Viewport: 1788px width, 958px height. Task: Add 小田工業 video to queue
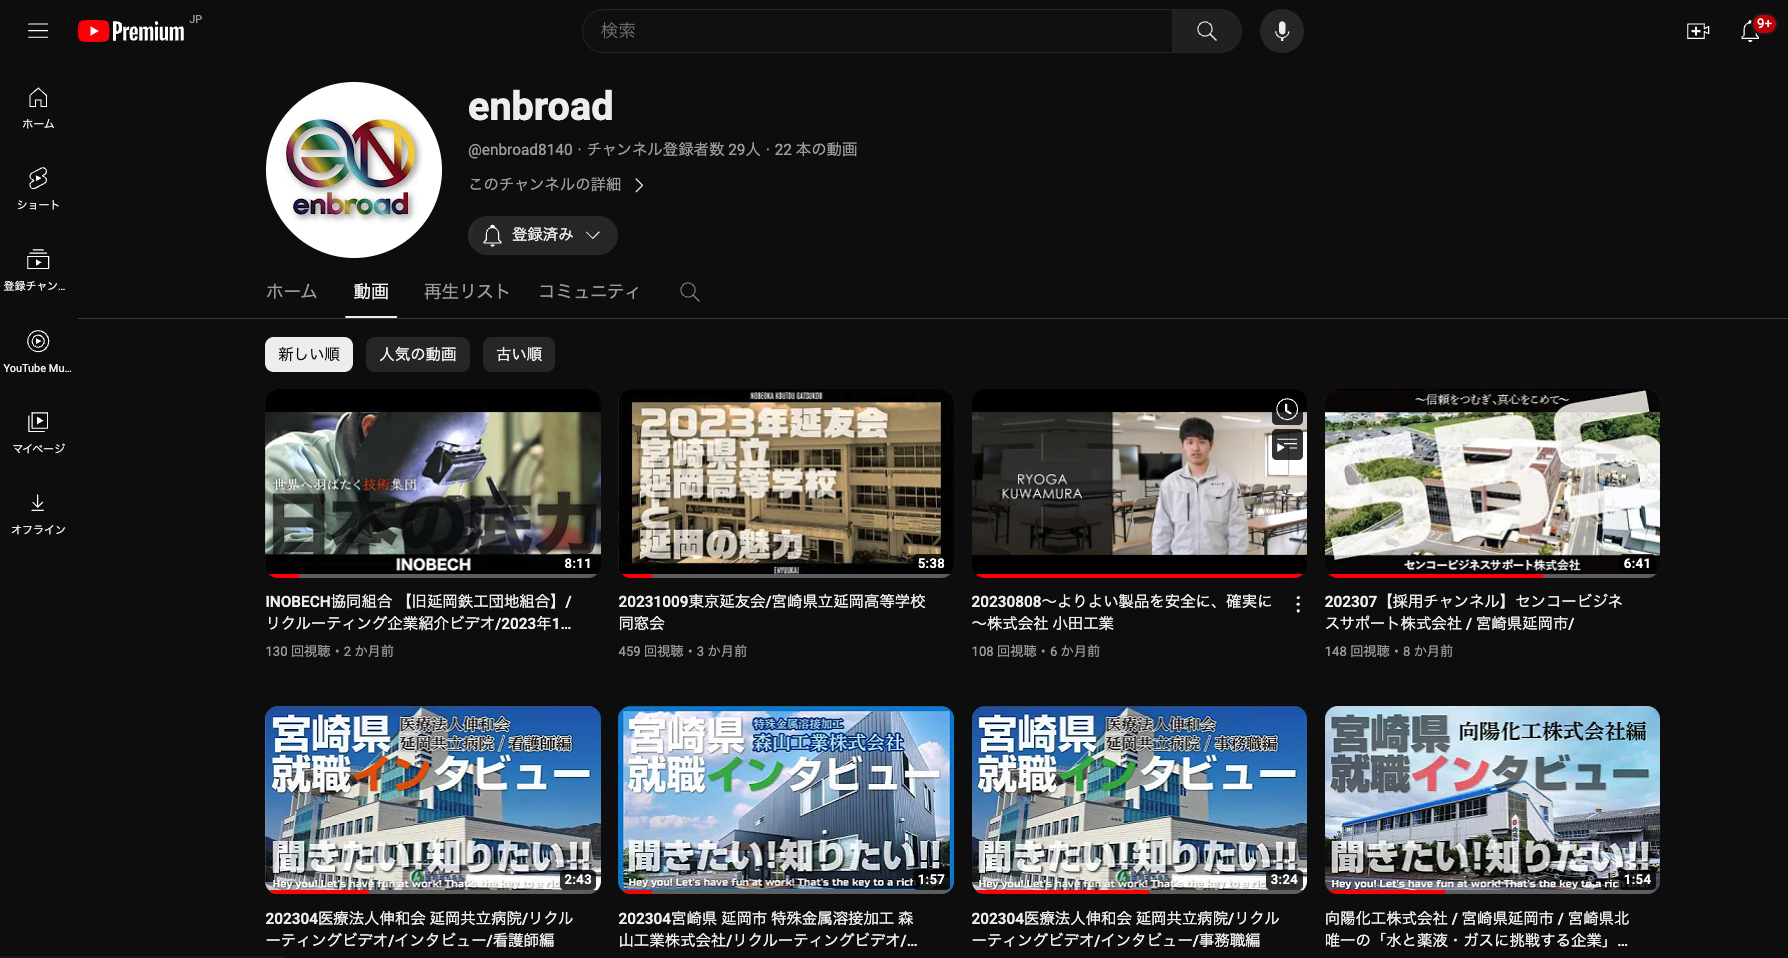1287,446
